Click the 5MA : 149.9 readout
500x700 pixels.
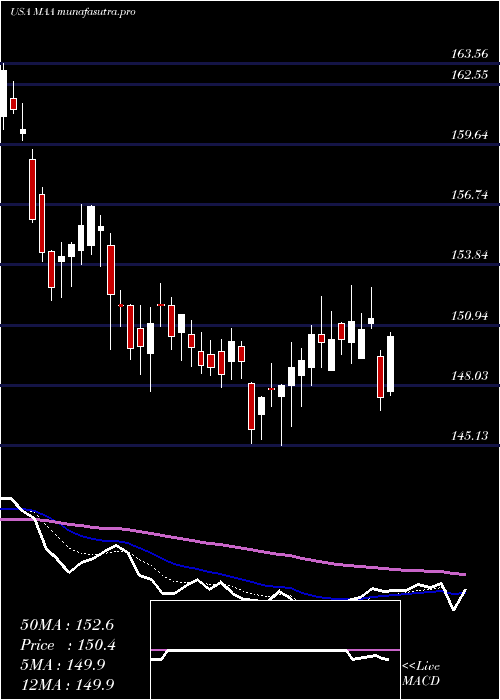[62, 665]
